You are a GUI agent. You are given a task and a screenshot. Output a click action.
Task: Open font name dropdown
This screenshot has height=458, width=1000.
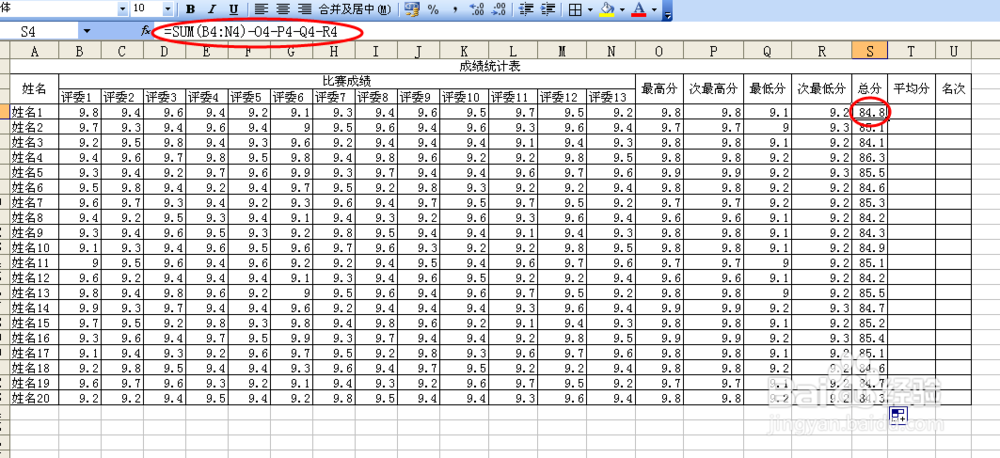click(x=122, y=8)
